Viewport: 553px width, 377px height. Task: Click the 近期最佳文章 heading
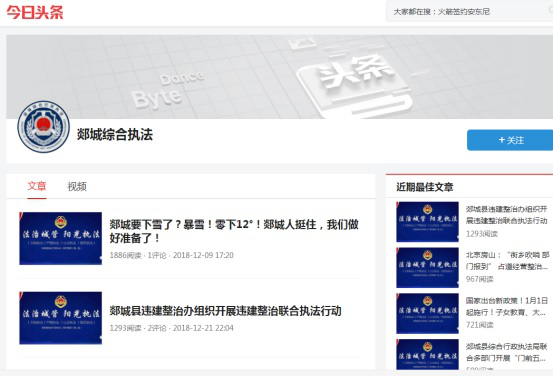(425, 187)
